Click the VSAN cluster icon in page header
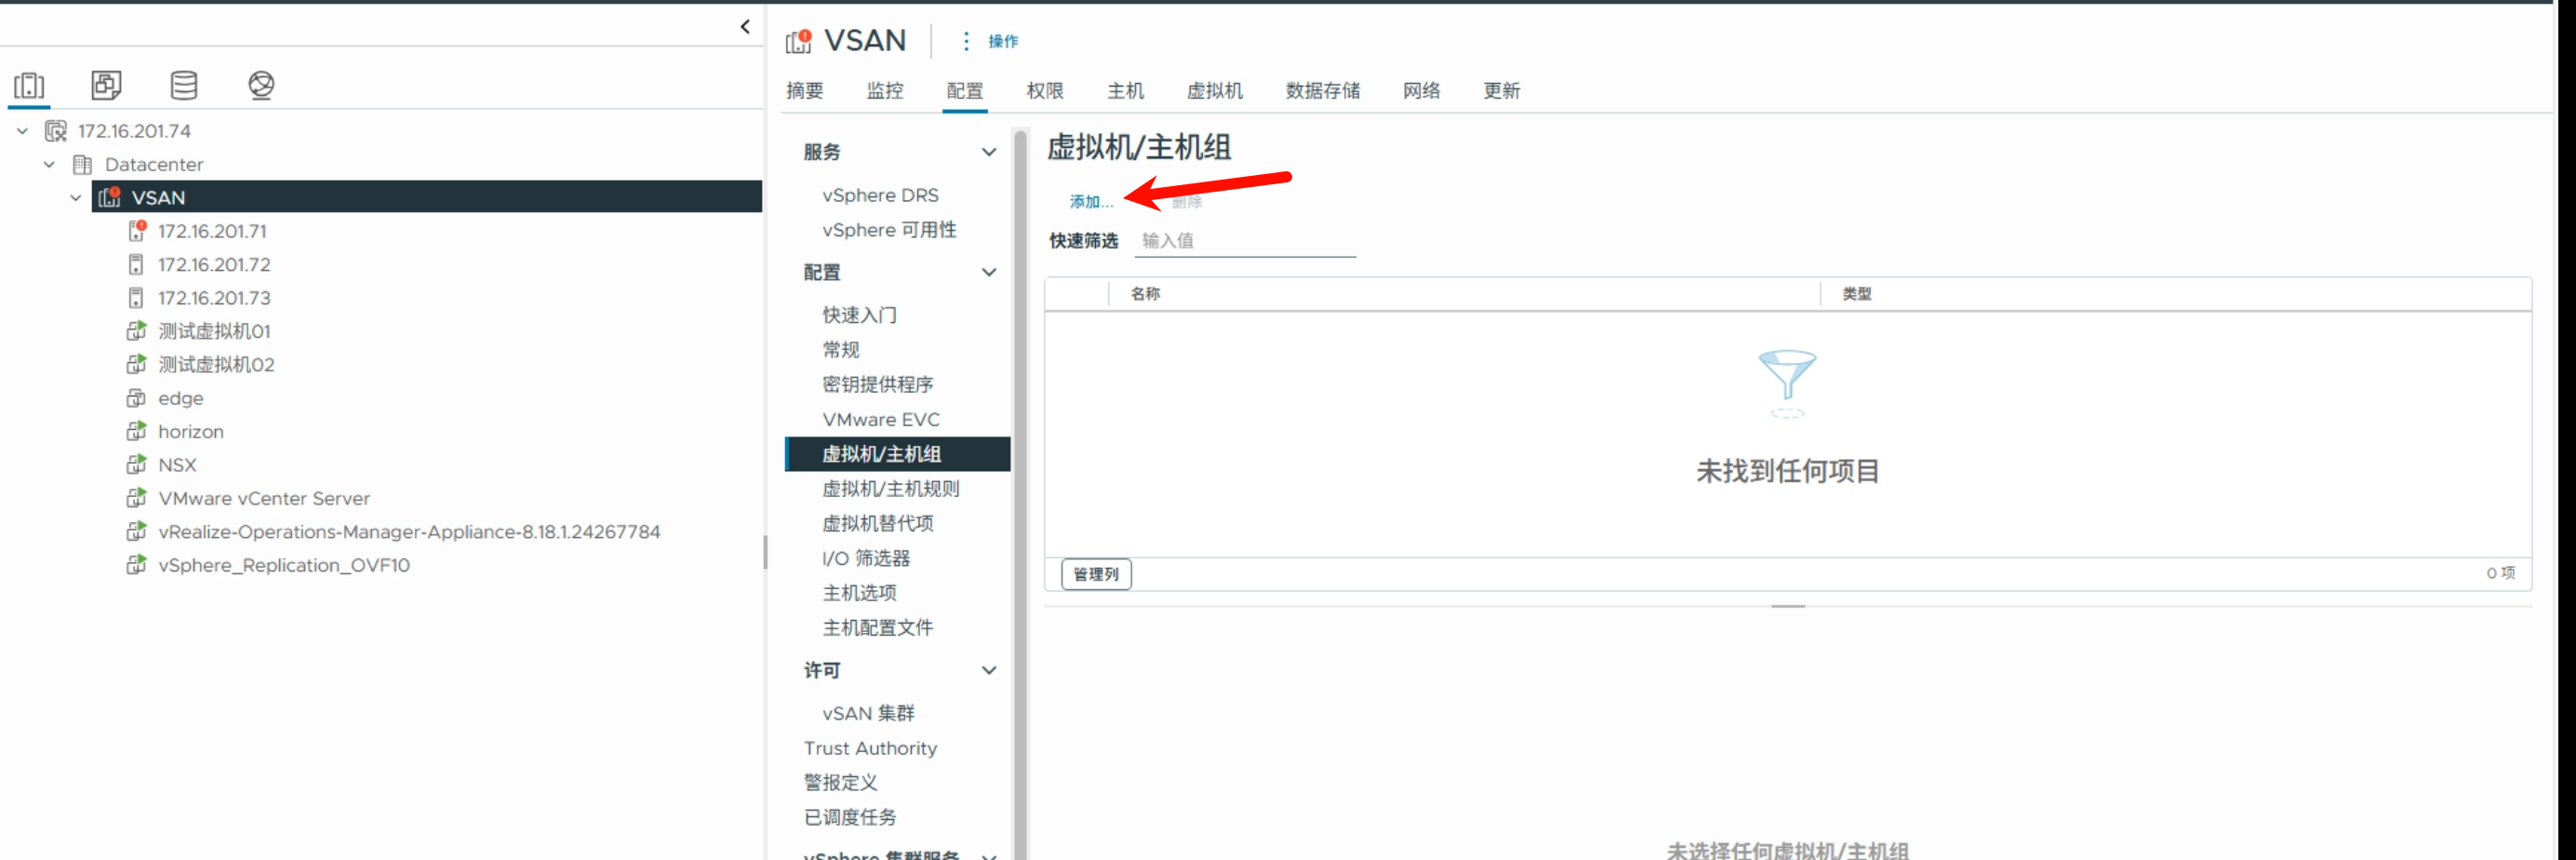 [798, 41]
